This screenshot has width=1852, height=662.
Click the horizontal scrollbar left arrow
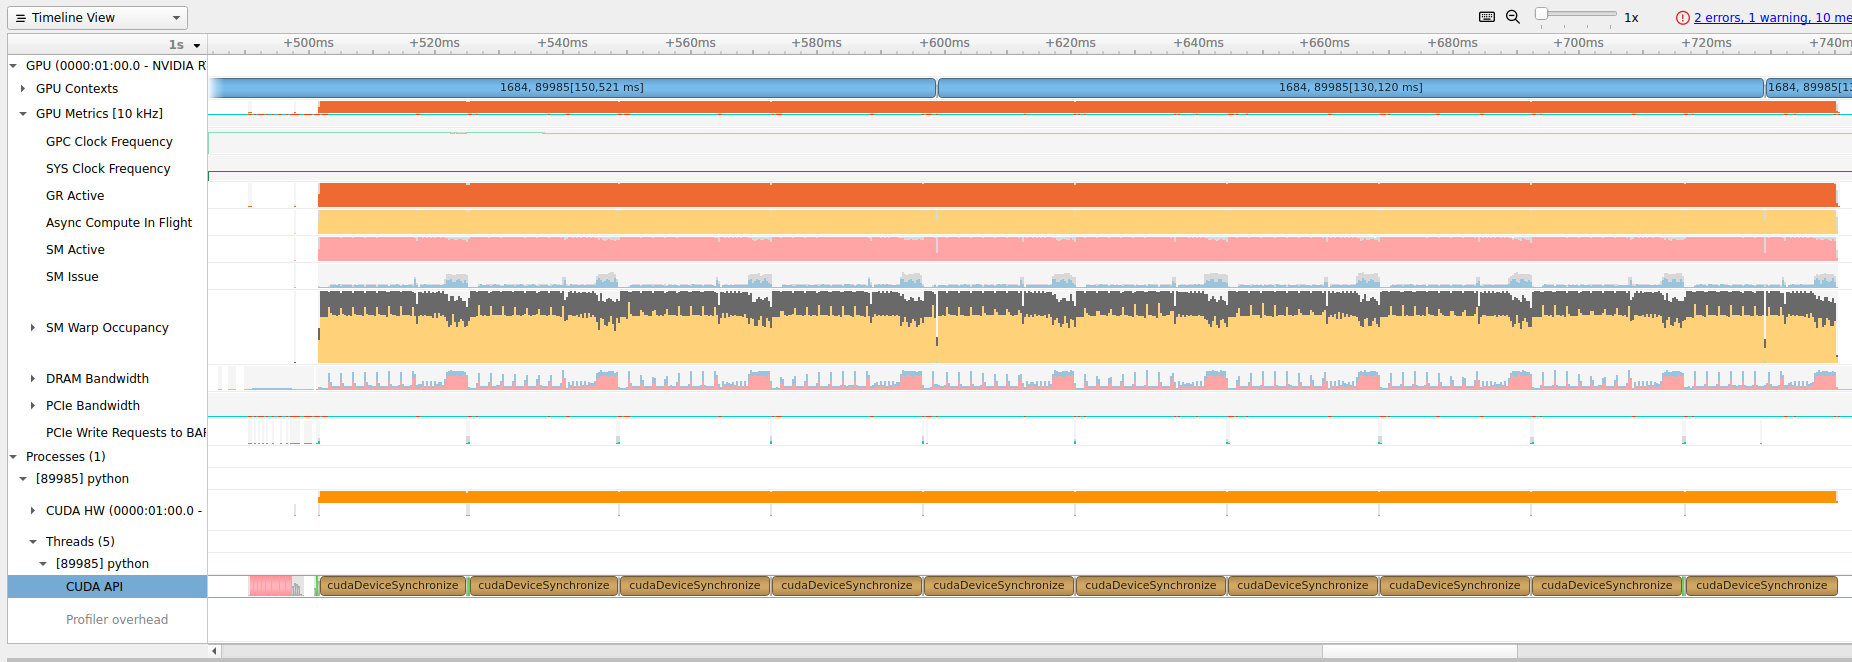[214, 651]
